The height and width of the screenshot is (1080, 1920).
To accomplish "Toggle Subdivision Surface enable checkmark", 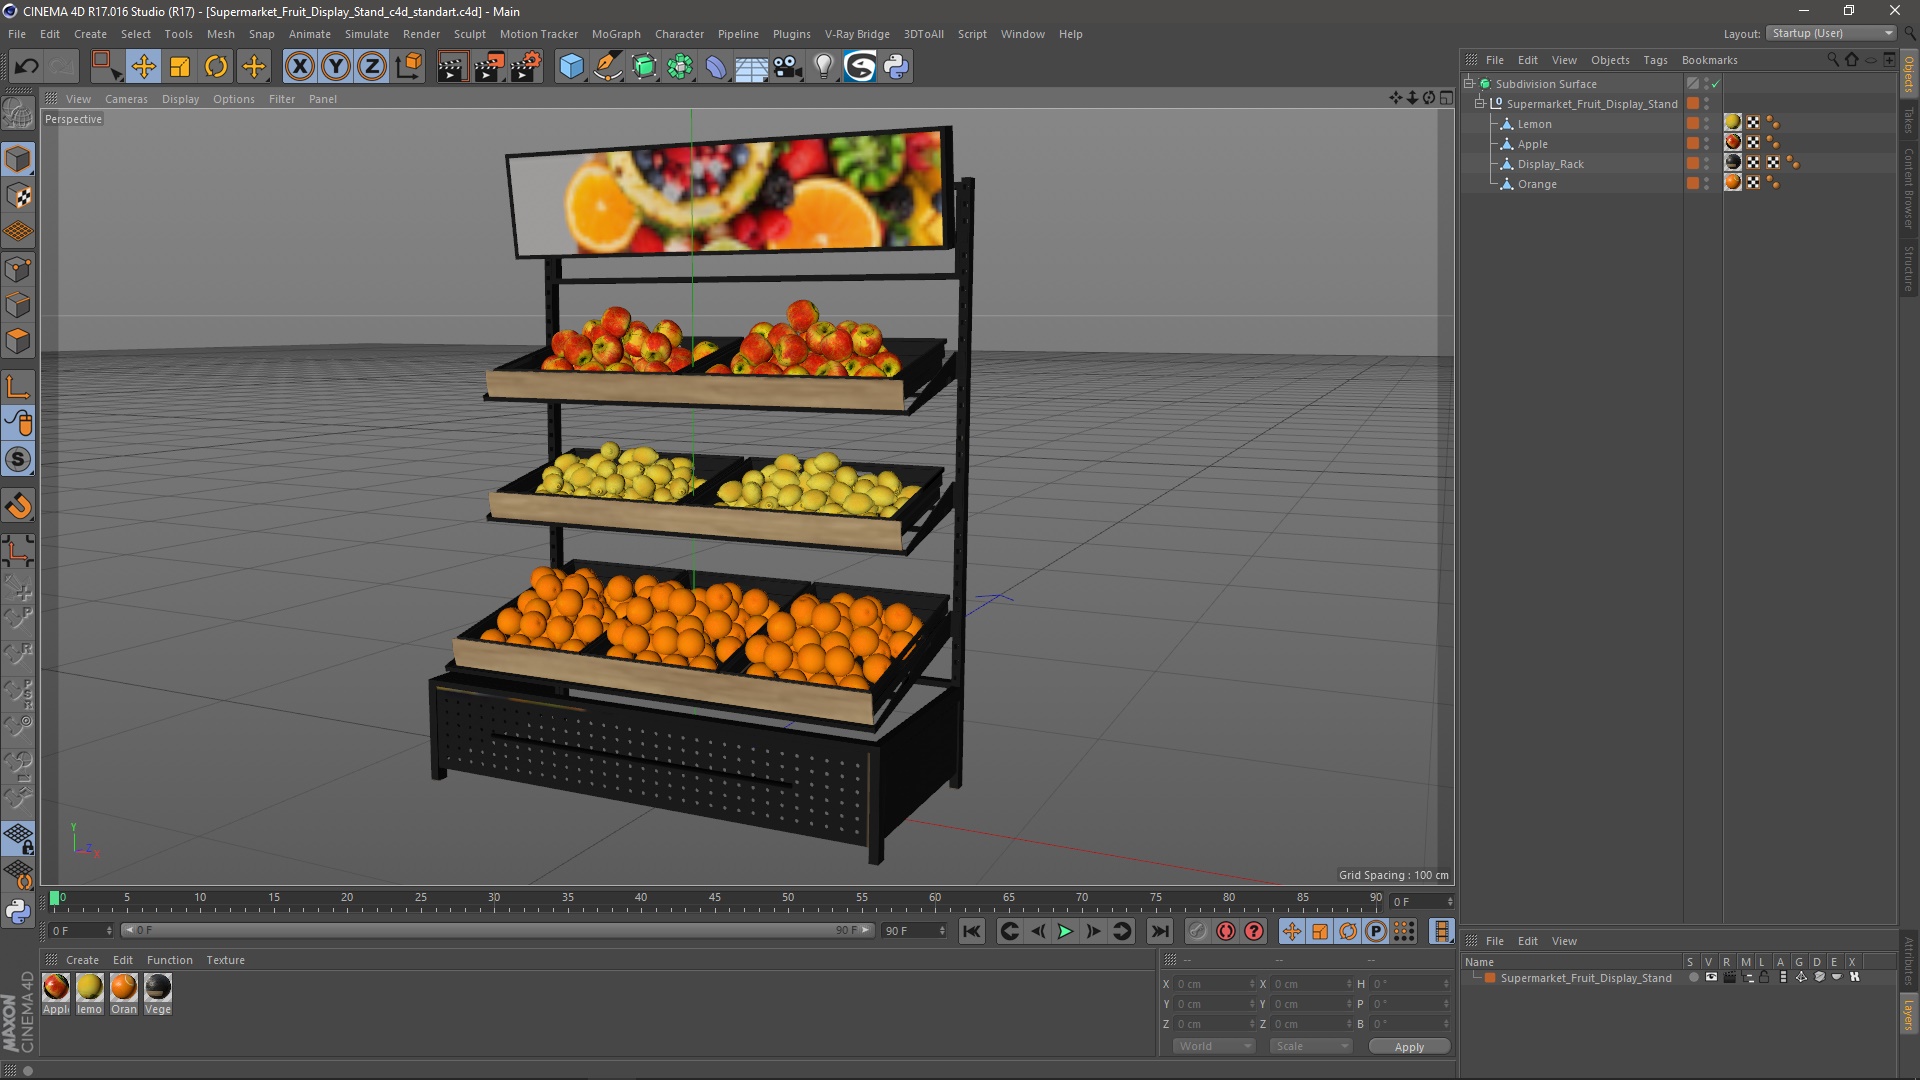I will pos(1716,84).
